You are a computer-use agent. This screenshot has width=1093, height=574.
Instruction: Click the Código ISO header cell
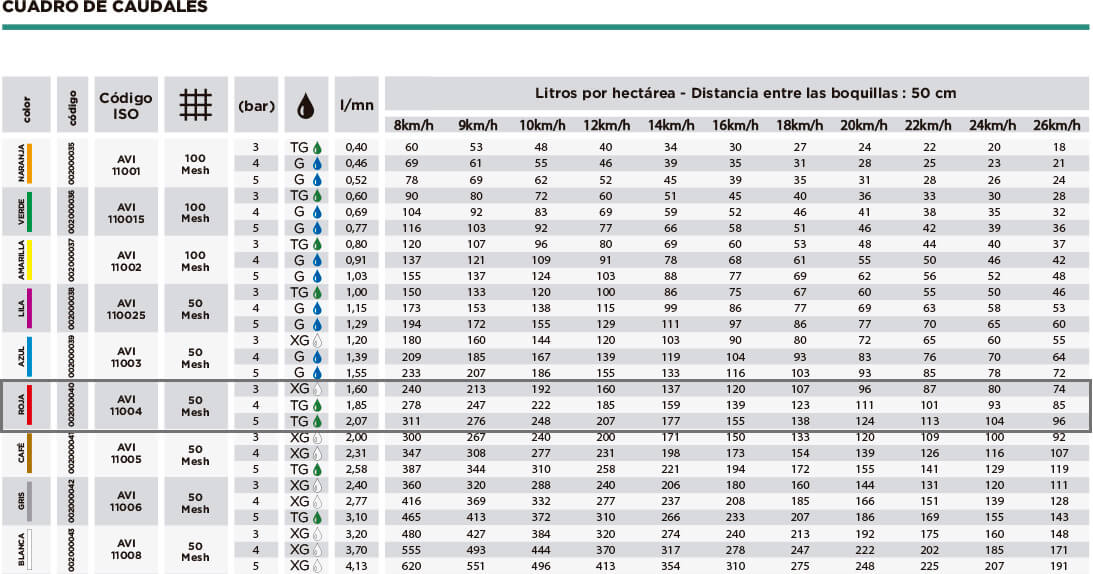point(126,105)
